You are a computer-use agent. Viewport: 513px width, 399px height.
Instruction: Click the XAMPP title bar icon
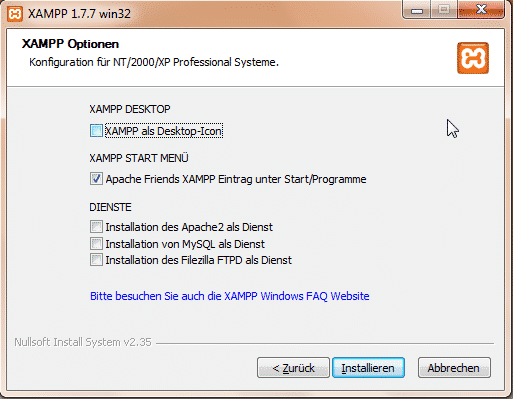[15, 14]
